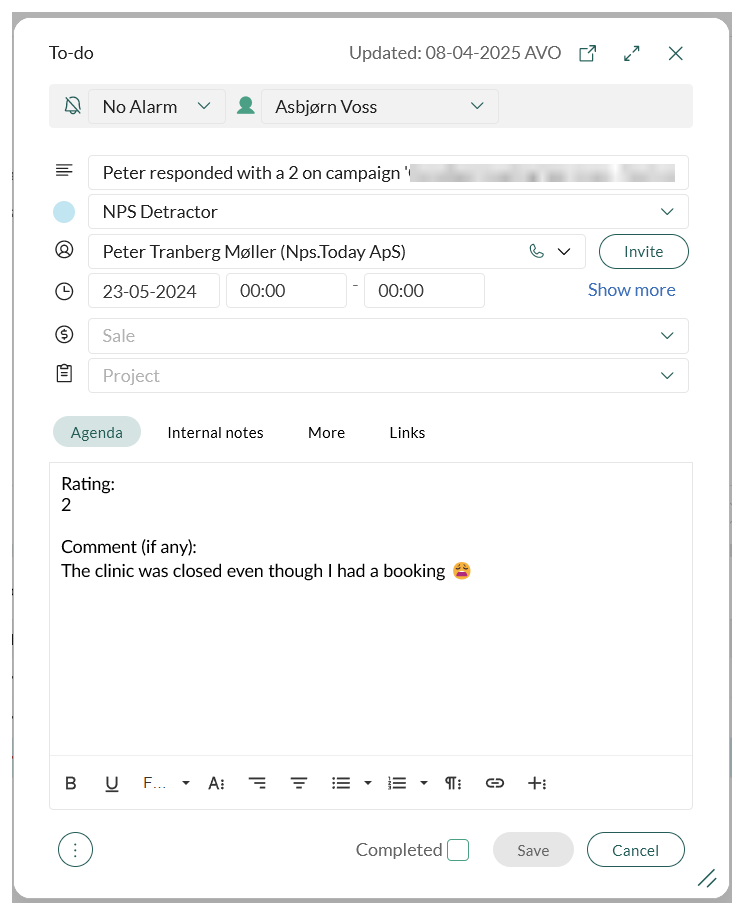Click the date field 23-05-2024
This screenshot has width=741, height=912.
(x=154, y=291)
